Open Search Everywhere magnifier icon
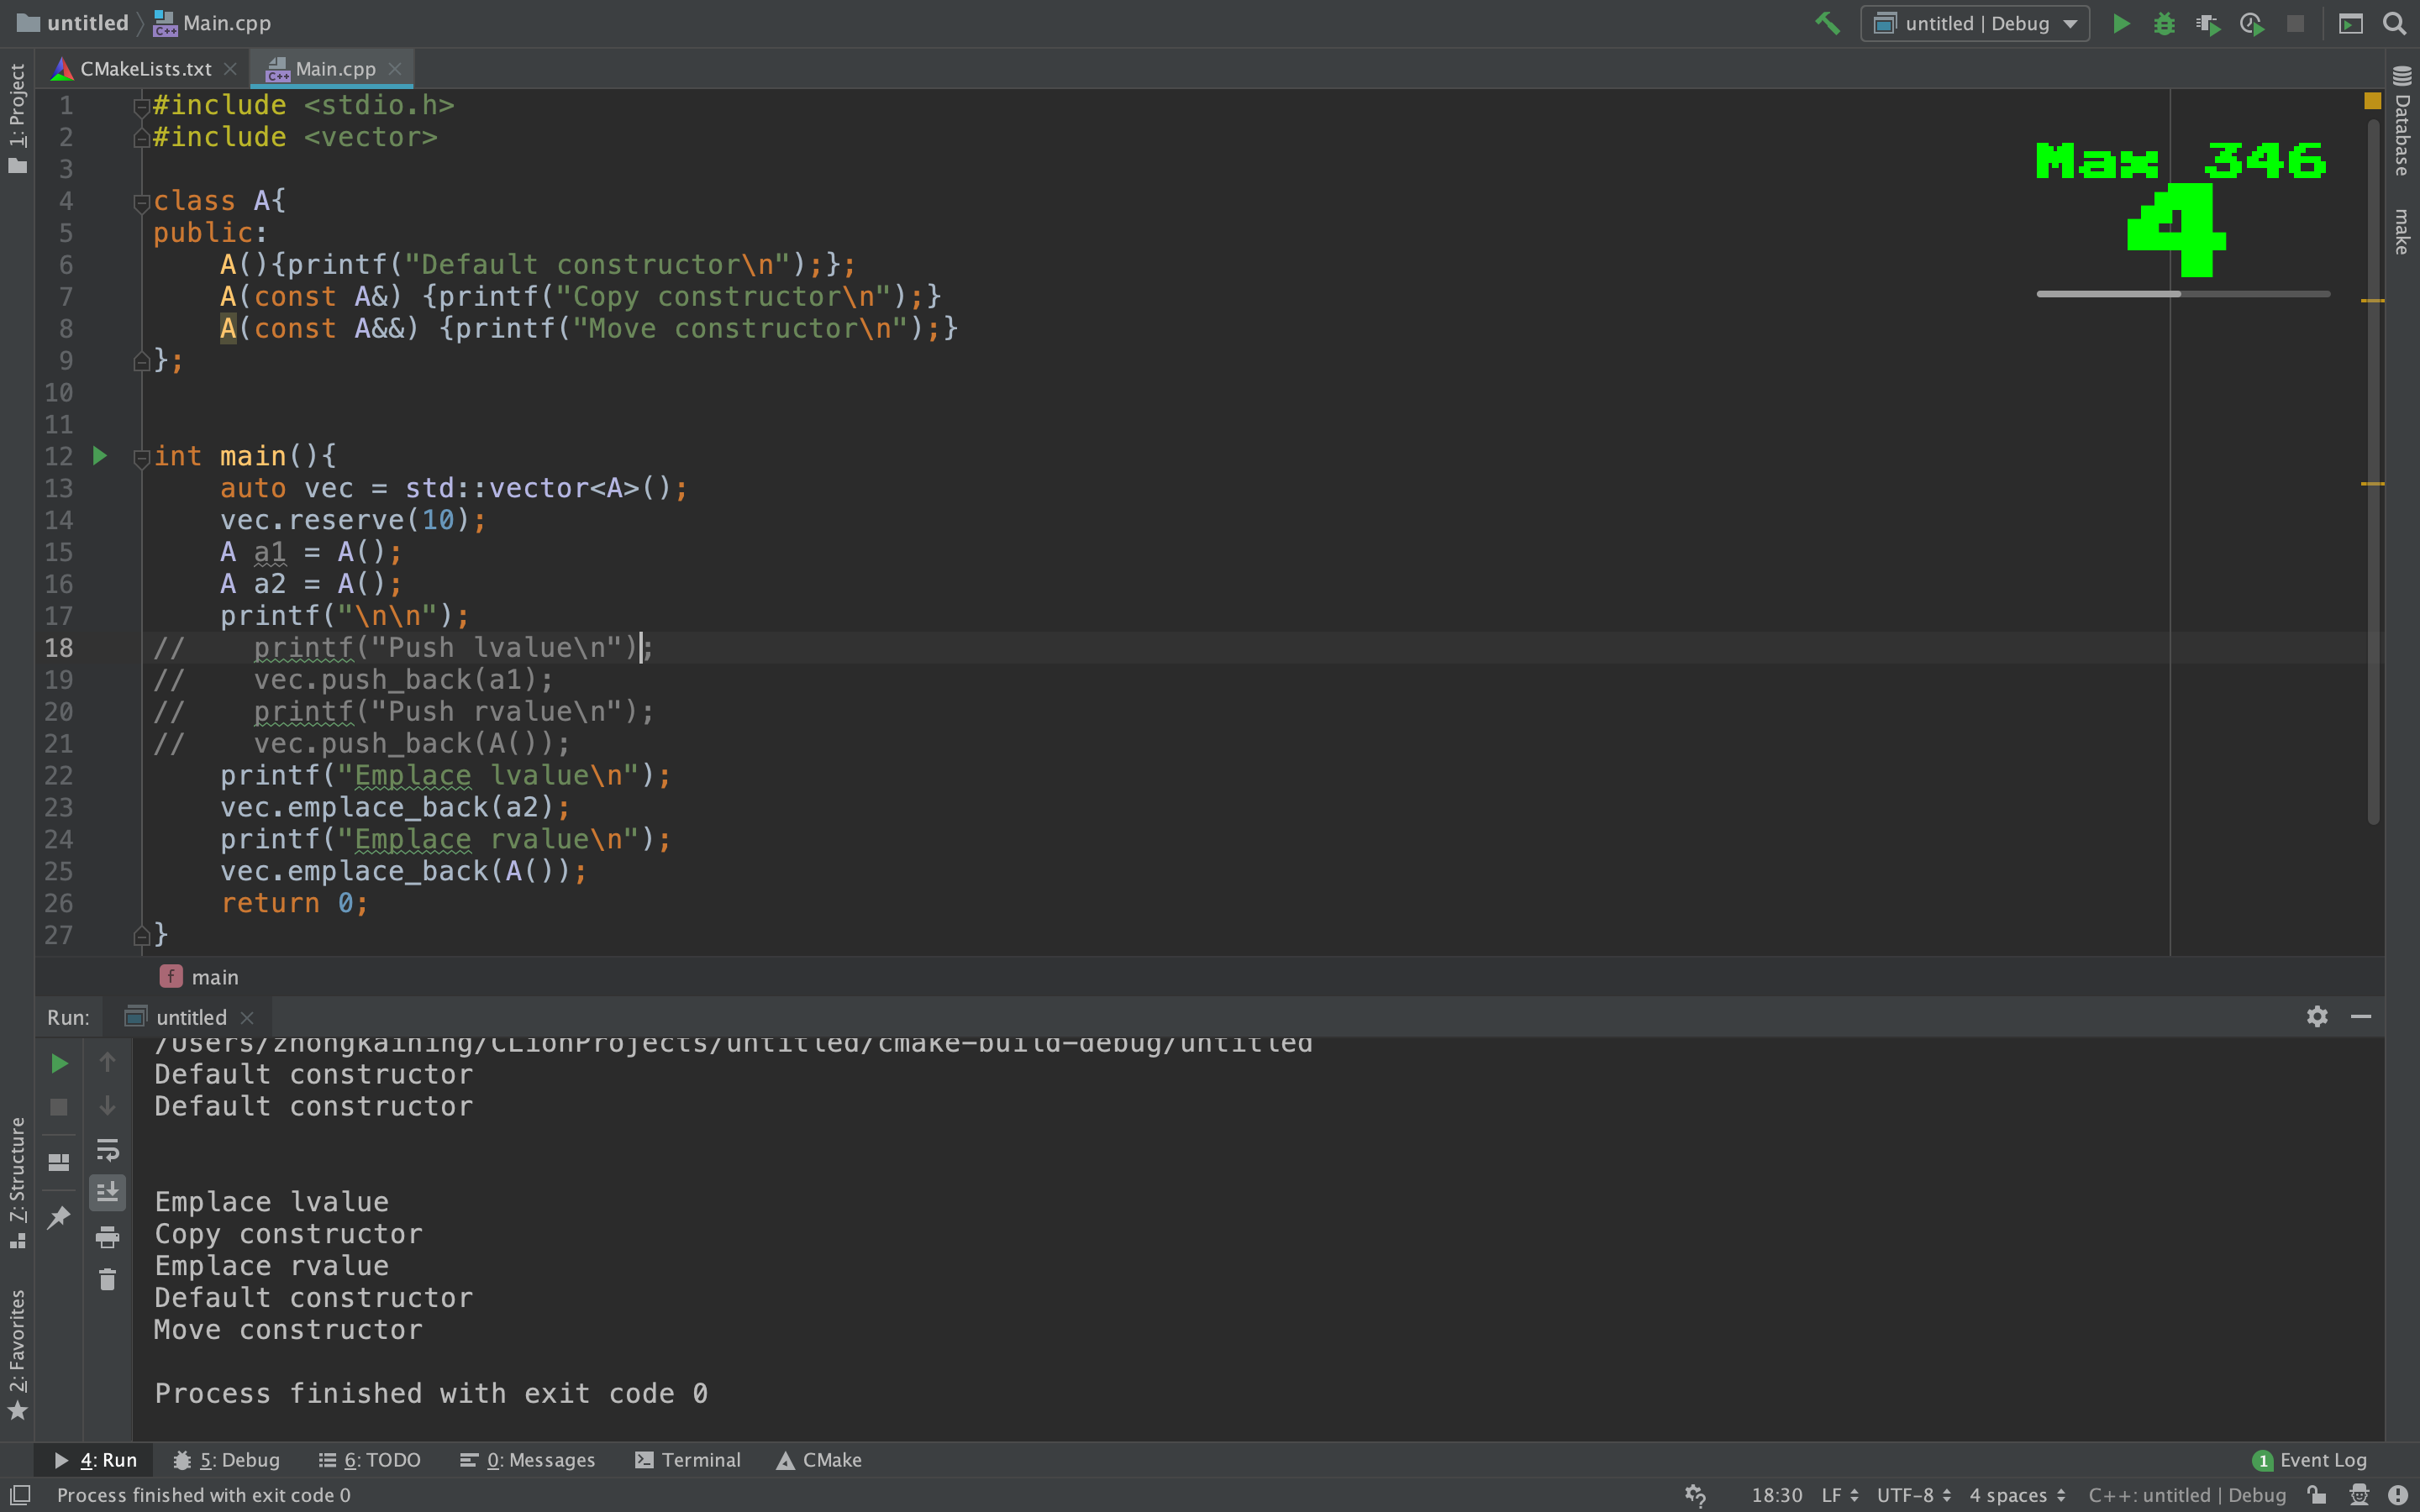This screenshot has height=1512, width=2420. (2395, 23)
